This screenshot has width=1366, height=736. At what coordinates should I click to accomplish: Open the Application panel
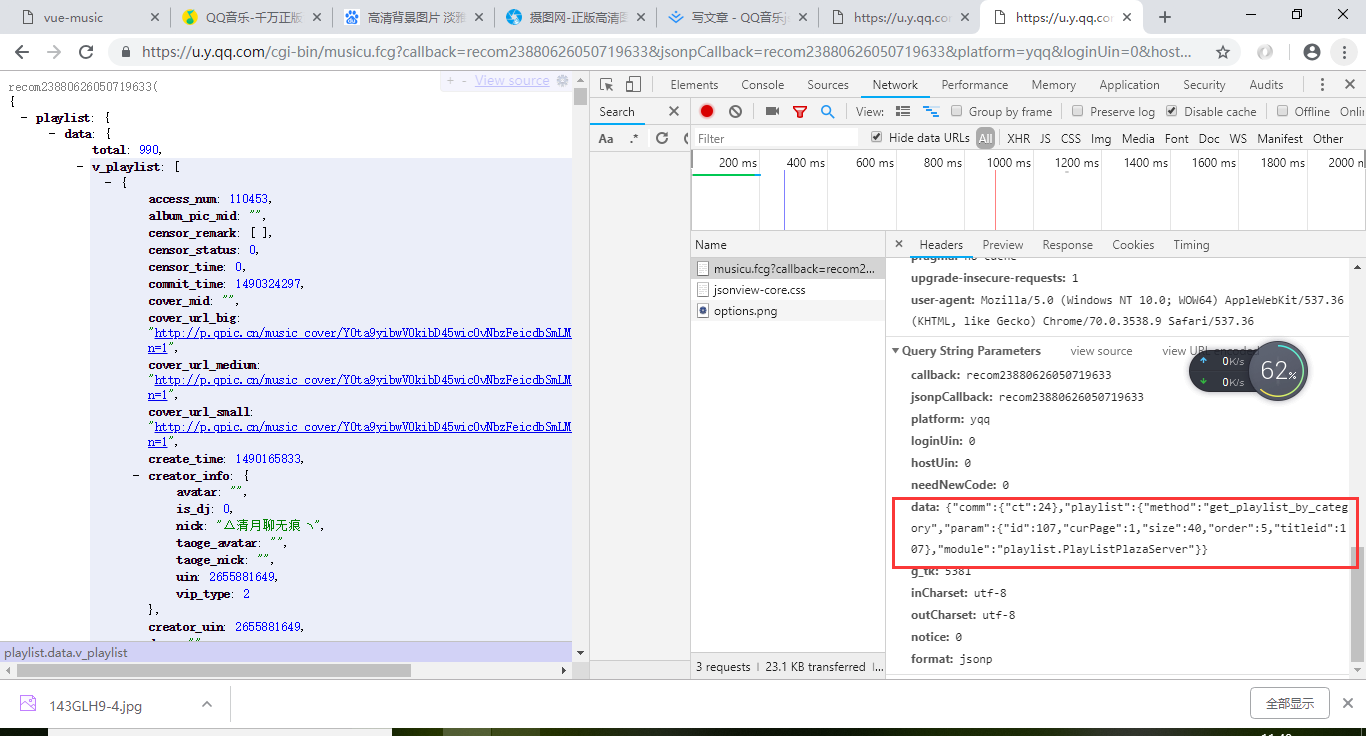(x=1129, y=85)
